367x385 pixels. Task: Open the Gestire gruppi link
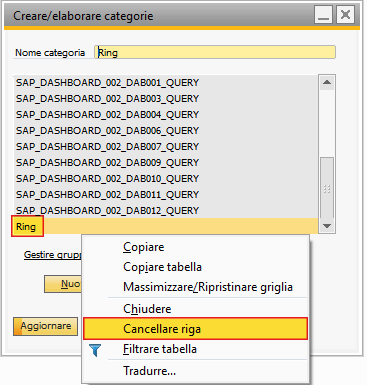52,255
